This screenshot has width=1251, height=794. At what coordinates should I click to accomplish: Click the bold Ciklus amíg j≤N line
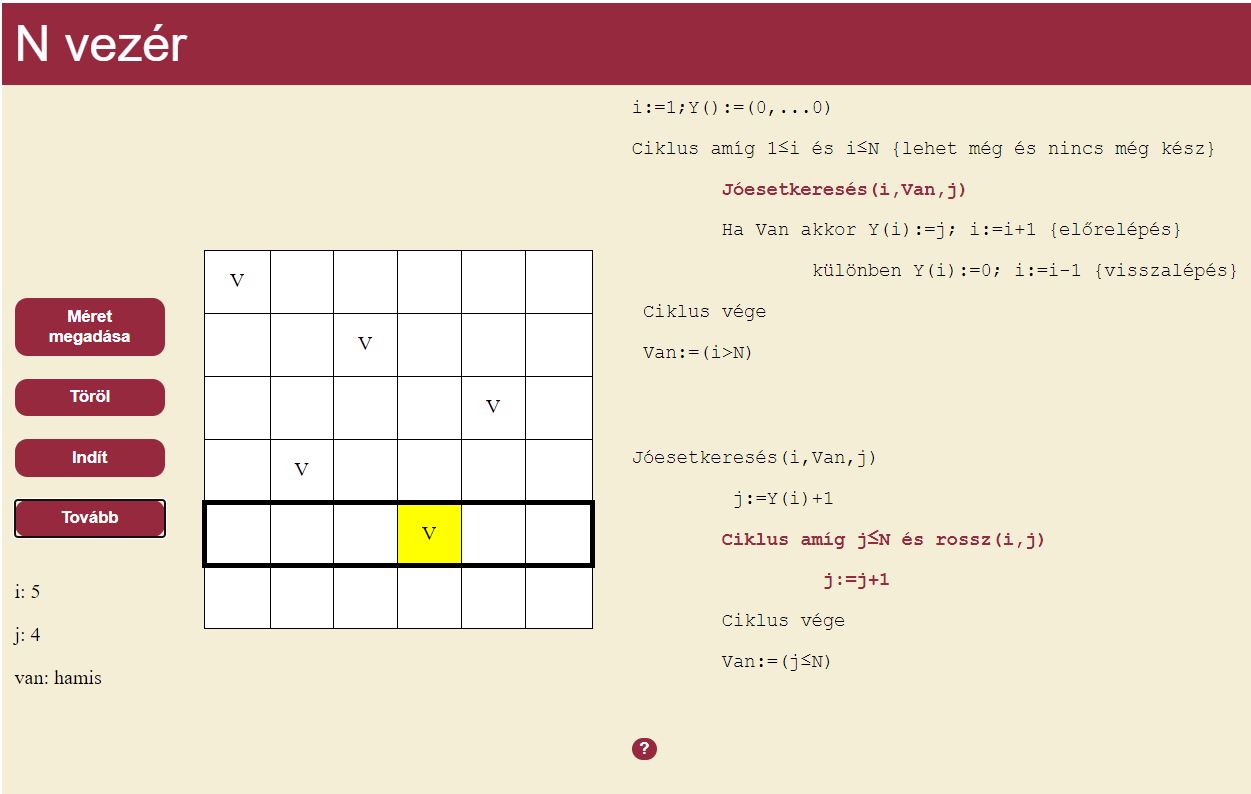click(882, 540)
